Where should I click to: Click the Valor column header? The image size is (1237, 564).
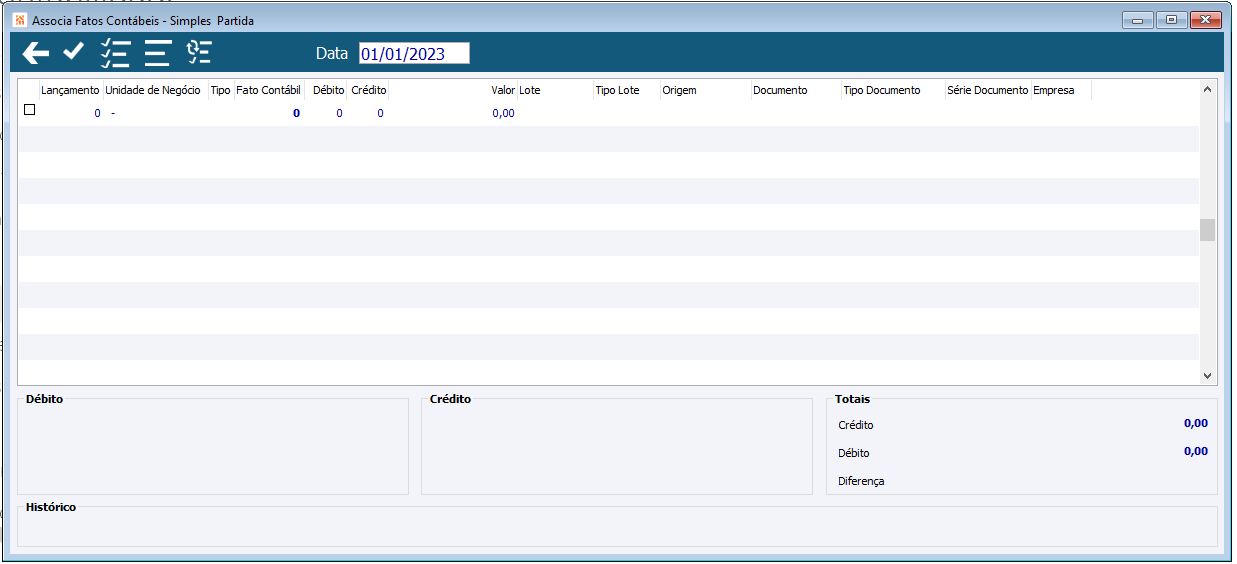click(x=453, y=90)
